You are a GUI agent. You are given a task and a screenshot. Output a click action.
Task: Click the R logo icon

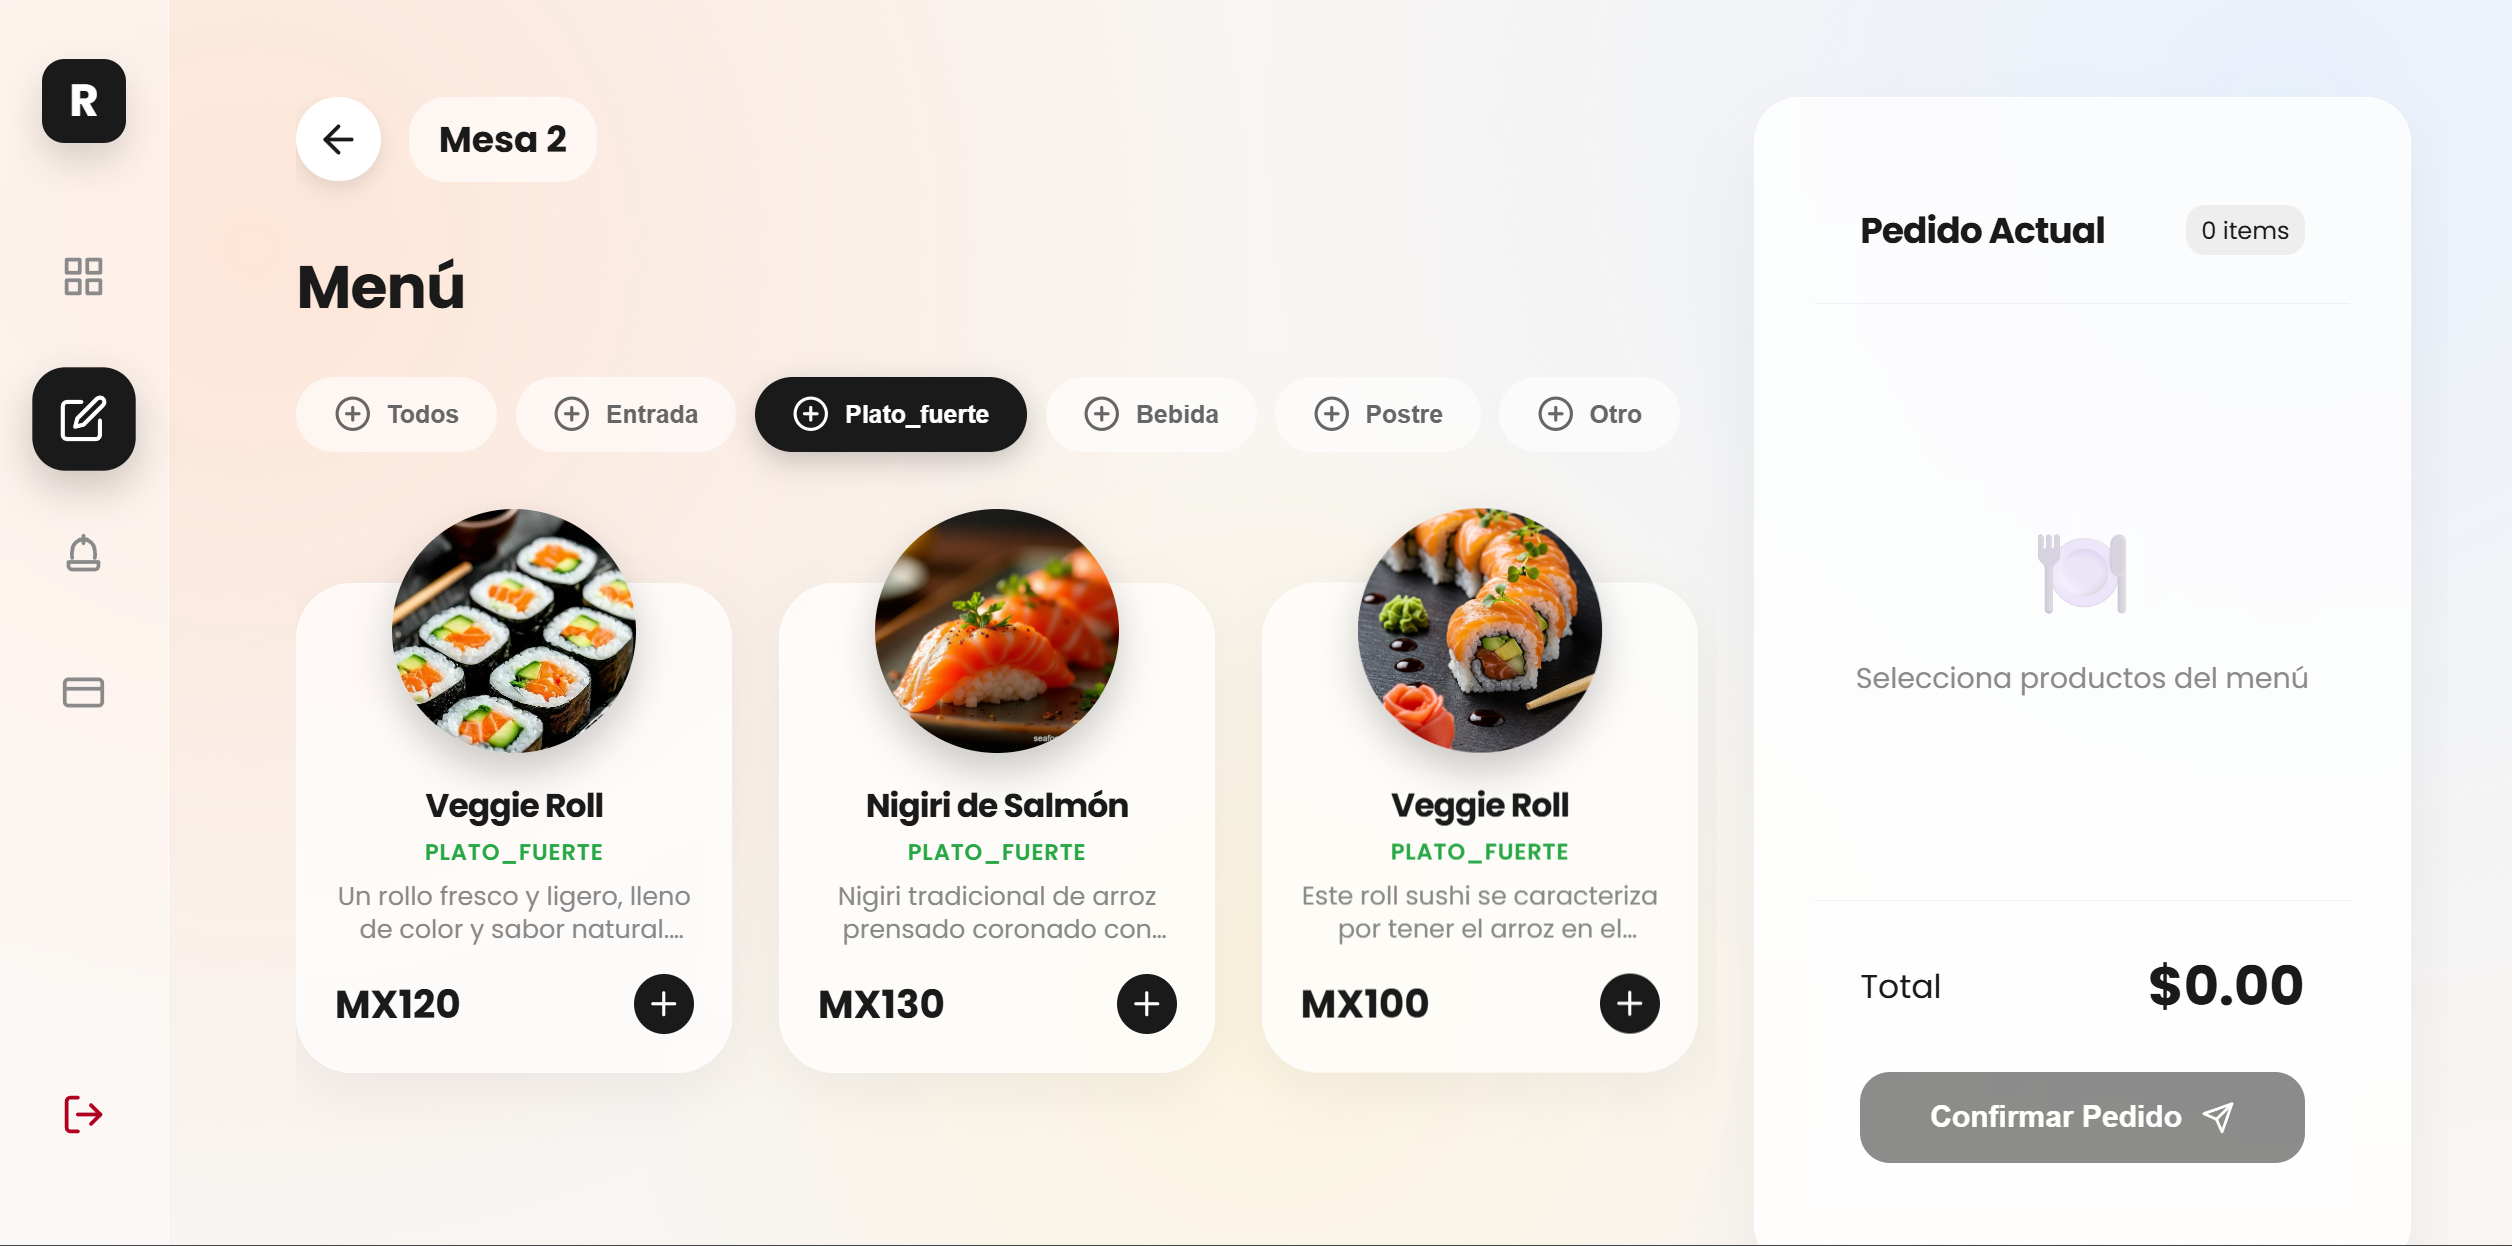[84, 101]
